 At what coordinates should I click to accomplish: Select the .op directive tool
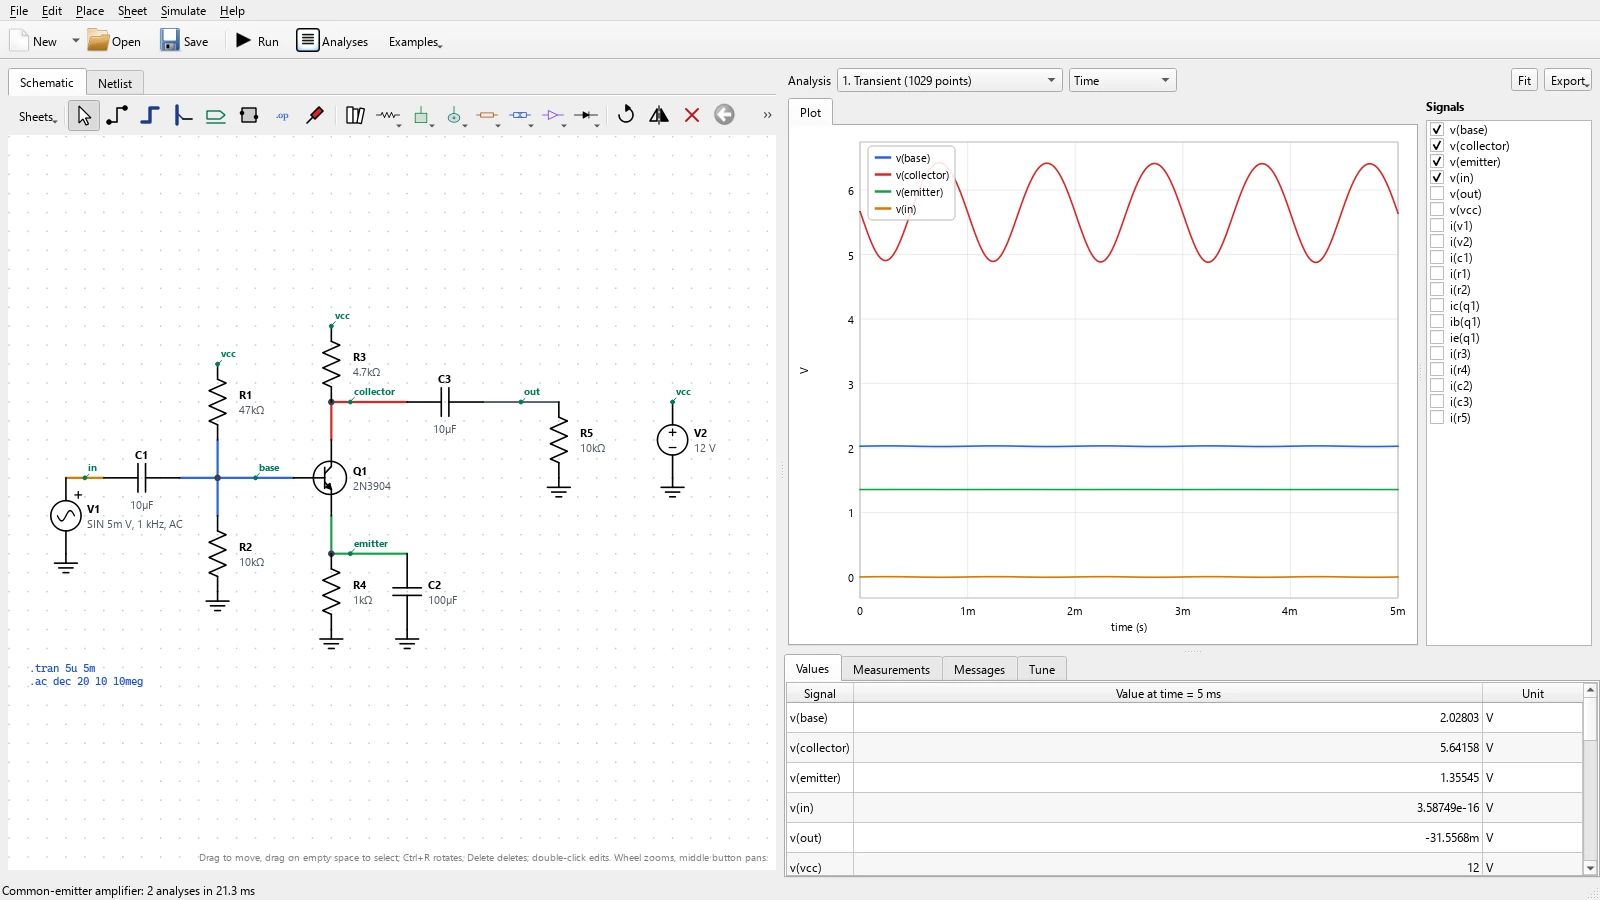(x=282, y=116)
